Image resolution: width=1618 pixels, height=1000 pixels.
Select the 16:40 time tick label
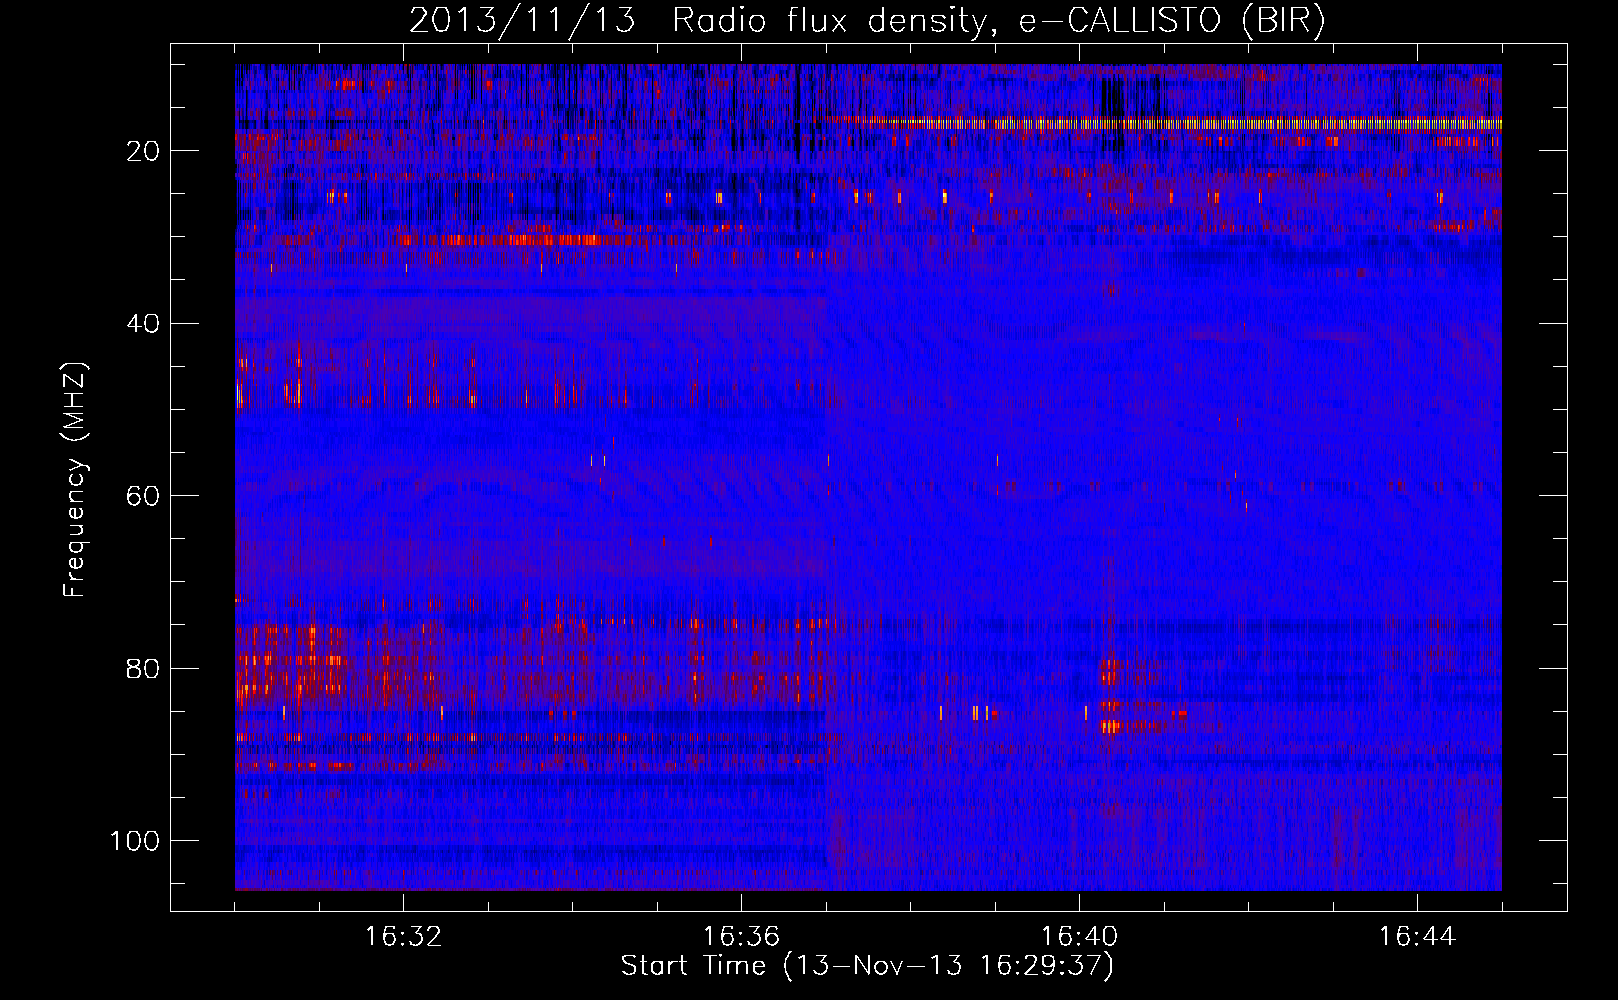(1079, 937)
